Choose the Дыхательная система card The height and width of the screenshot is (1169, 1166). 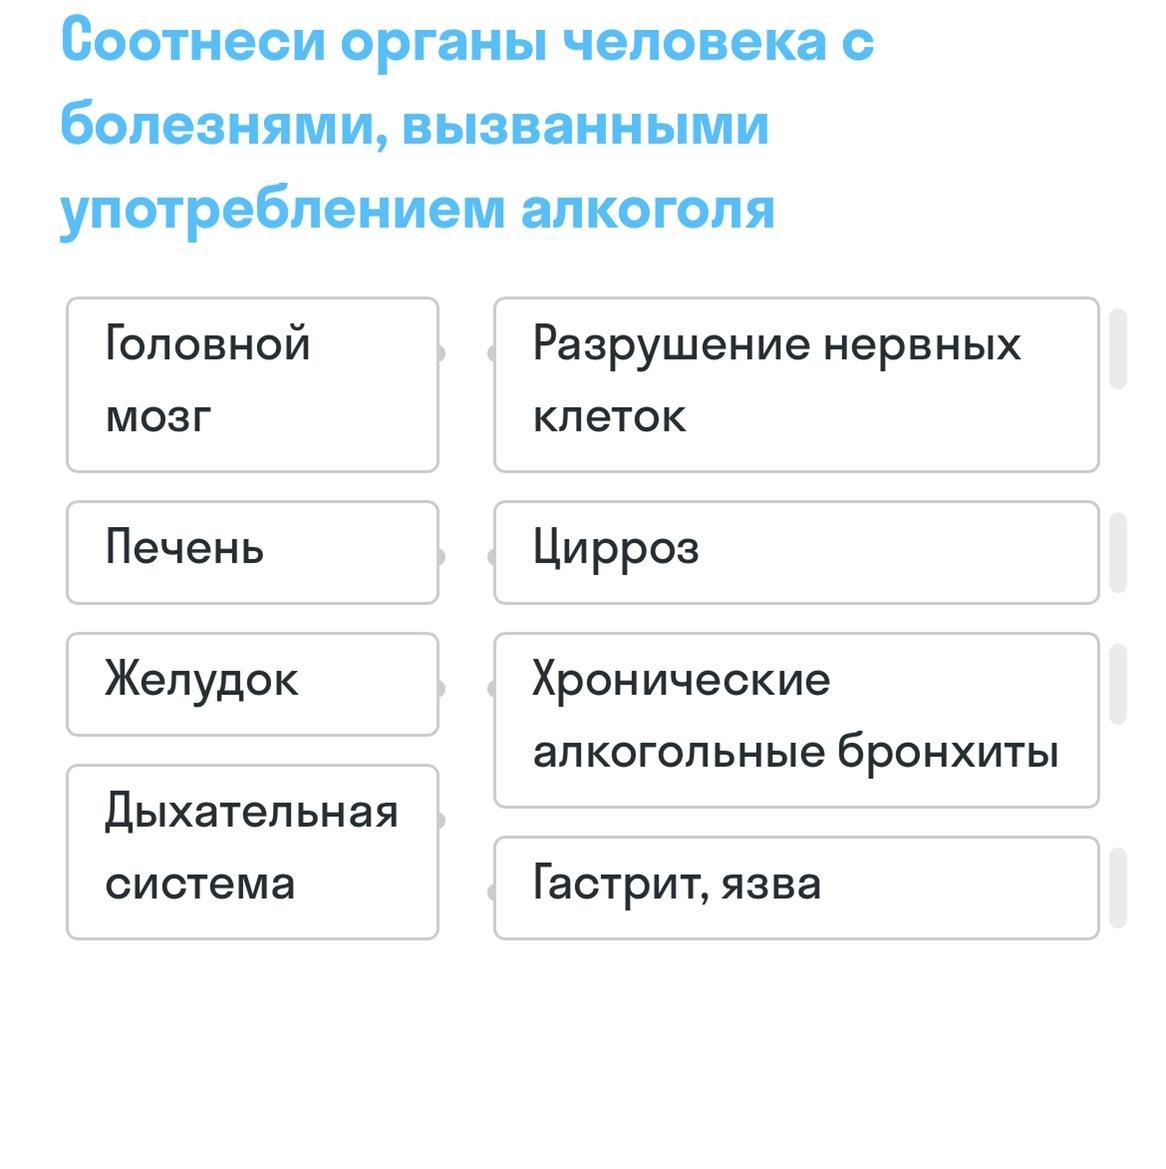pyautogui.click(x=252, y=852)
